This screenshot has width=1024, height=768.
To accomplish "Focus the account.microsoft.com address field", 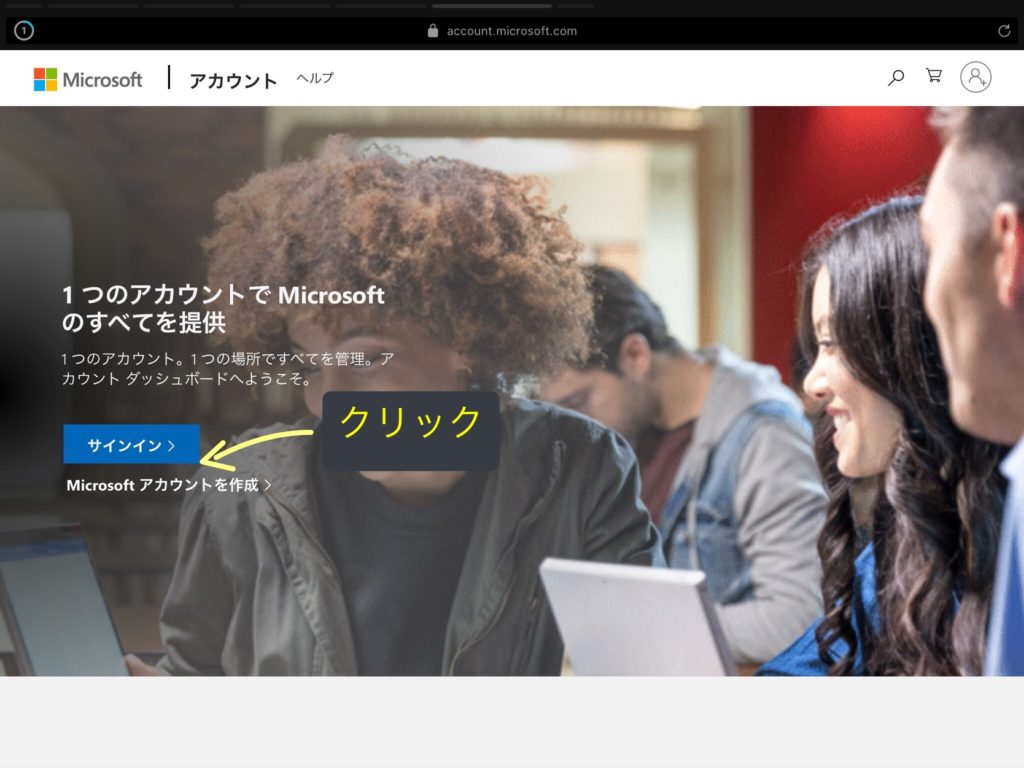I will coord(511,31).
